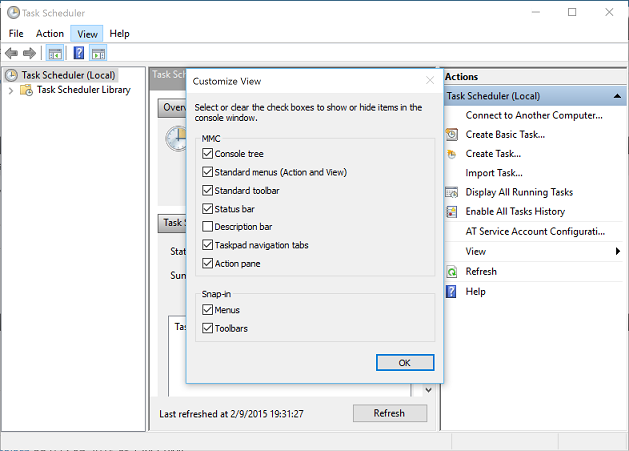Screen dimensions: 629x451
Task: Open the View submenu arrow in Actions
Action: (x=618, y=251)
